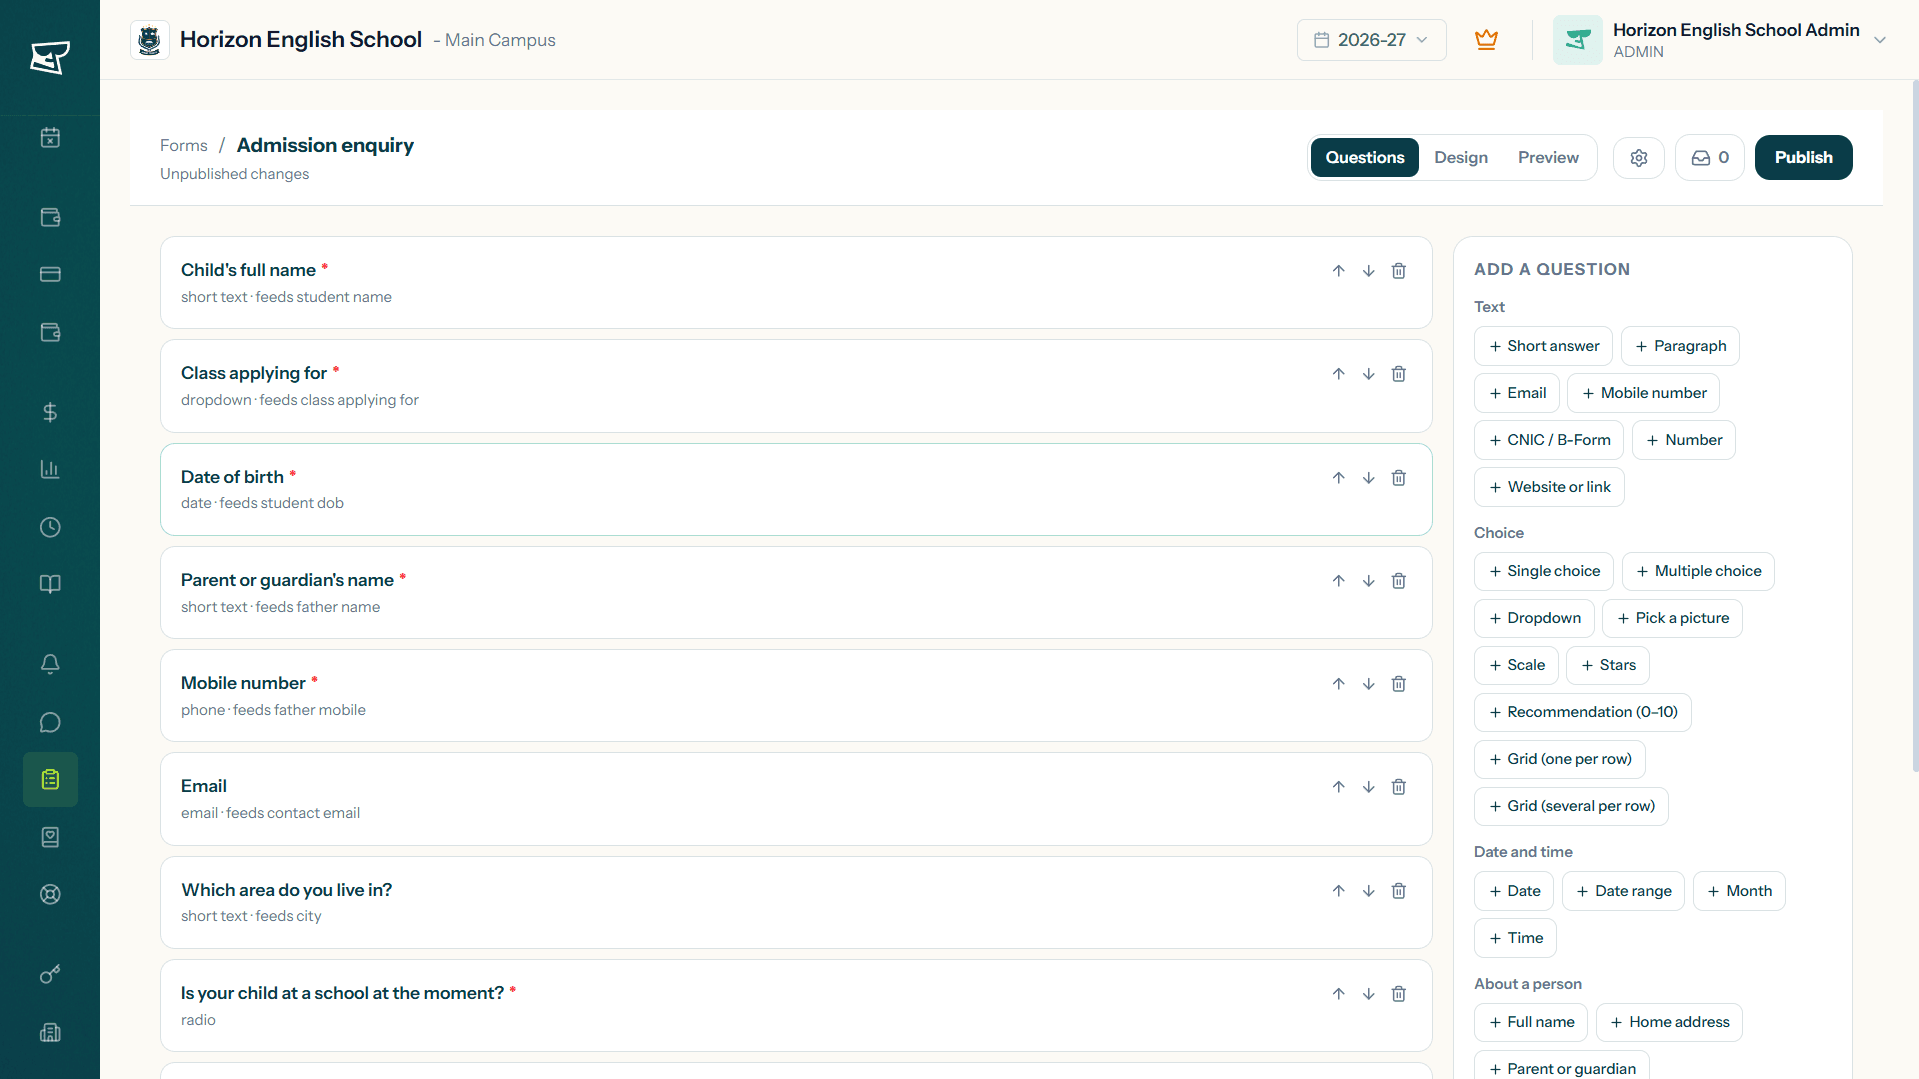Delete the Parent or guardian's name question
1919x1079 pixels.
(1399, 581)
